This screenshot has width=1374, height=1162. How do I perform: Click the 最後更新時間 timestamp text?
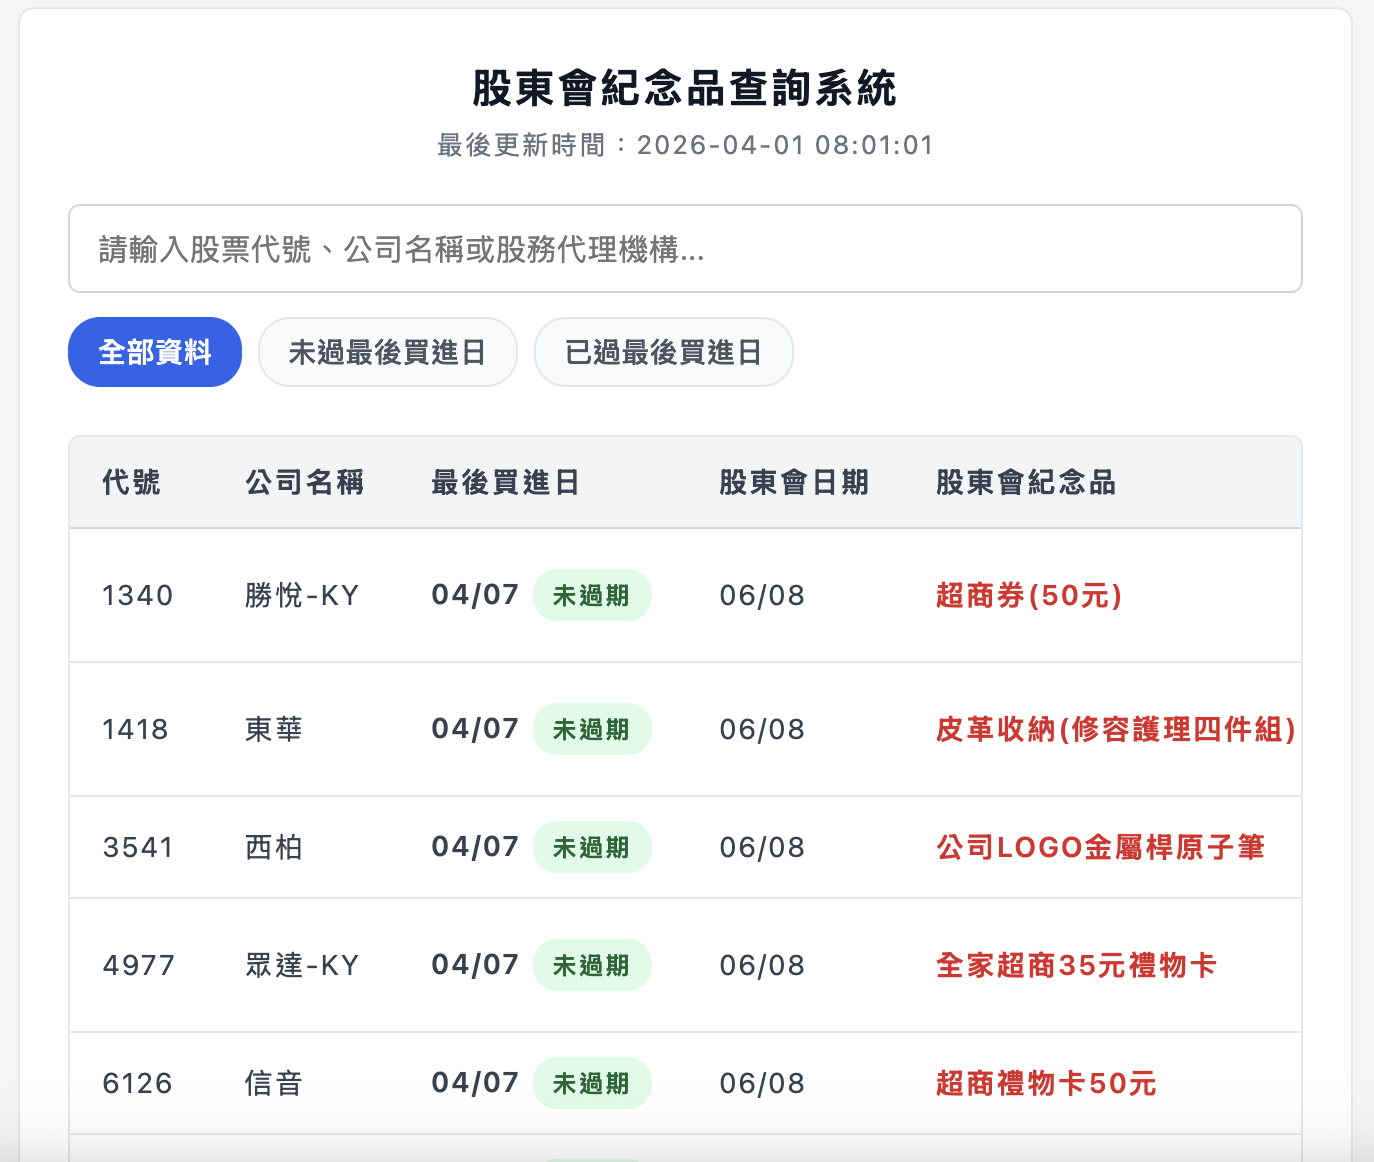click(685, 146)
